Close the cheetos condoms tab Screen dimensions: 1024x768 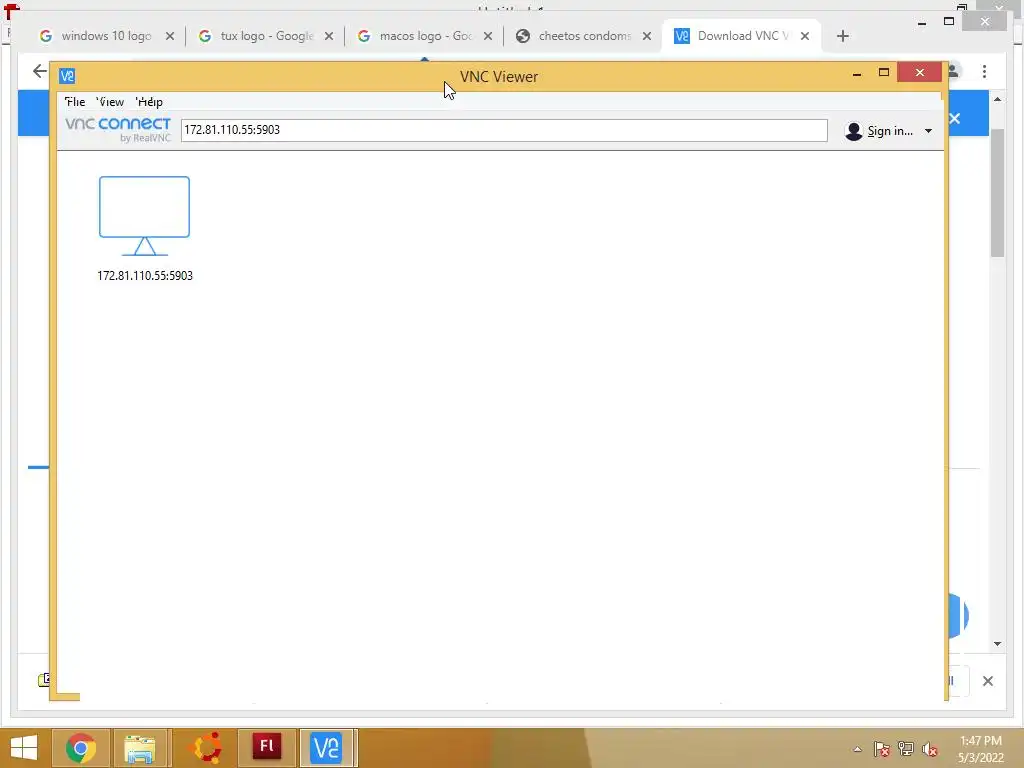click(647, 36)
